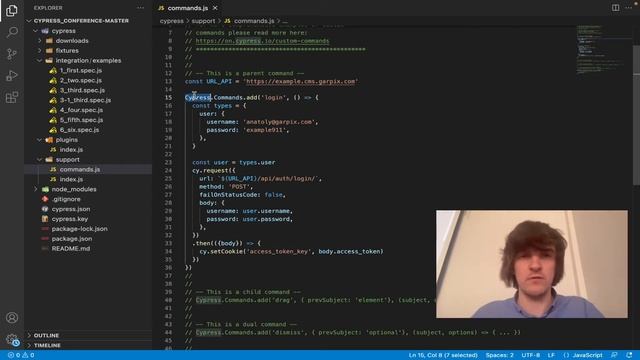Screen dimensions: 640x360
Task: Open the Accounts icon in activity bar
Action: pyautogui.click(x=12, y=318)
